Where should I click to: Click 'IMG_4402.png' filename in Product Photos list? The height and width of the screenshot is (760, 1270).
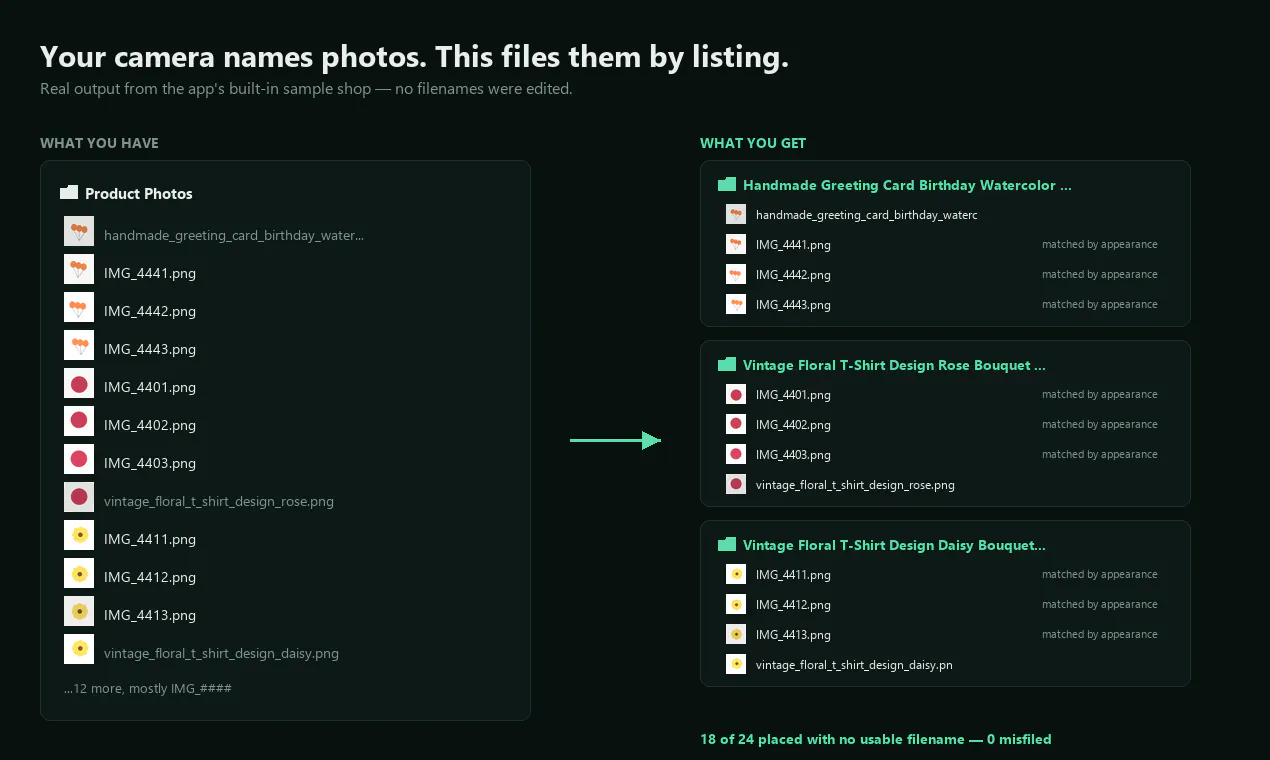[150, 425]
